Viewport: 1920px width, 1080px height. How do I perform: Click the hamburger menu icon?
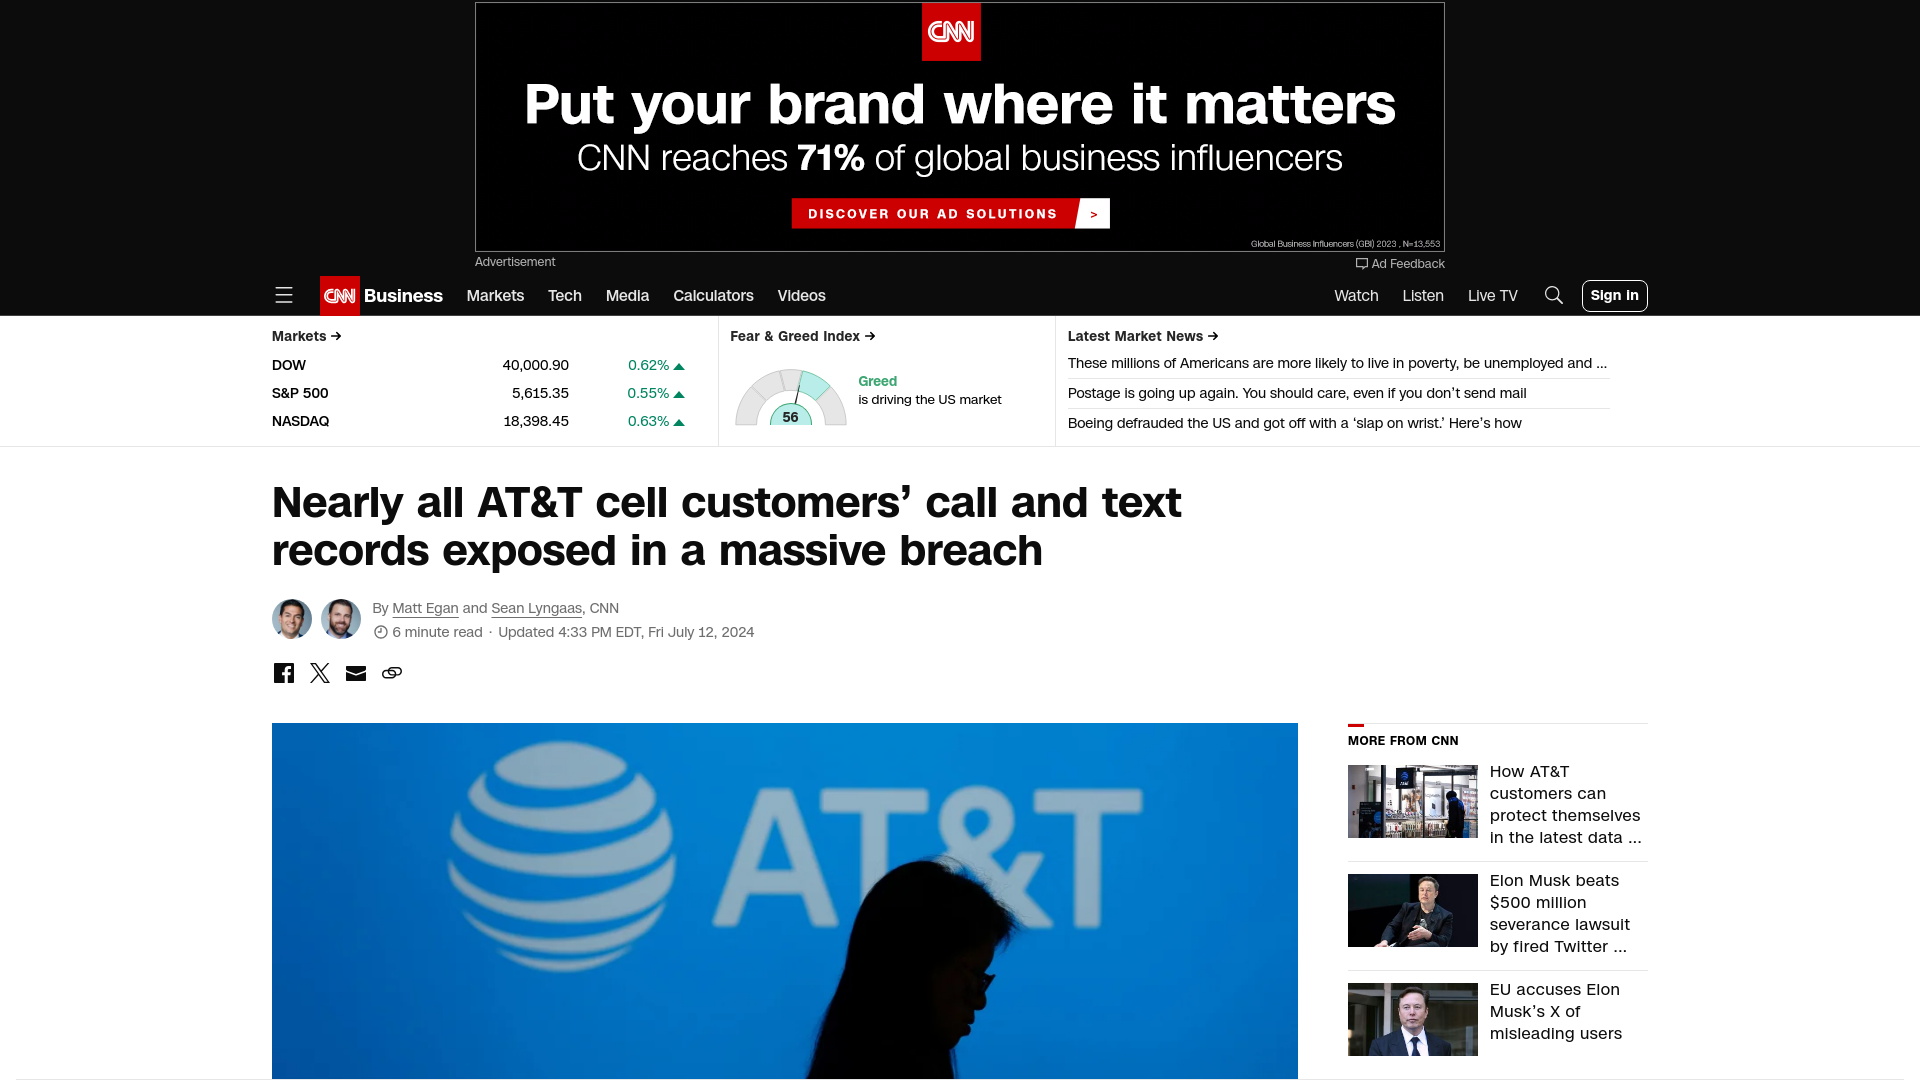click(x=284, y=294)
